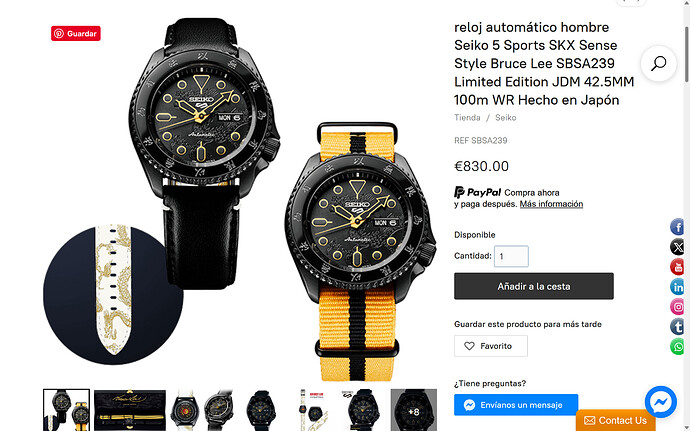
Task: Click Envíanos un mensaje button
Action: click(516, 405)
